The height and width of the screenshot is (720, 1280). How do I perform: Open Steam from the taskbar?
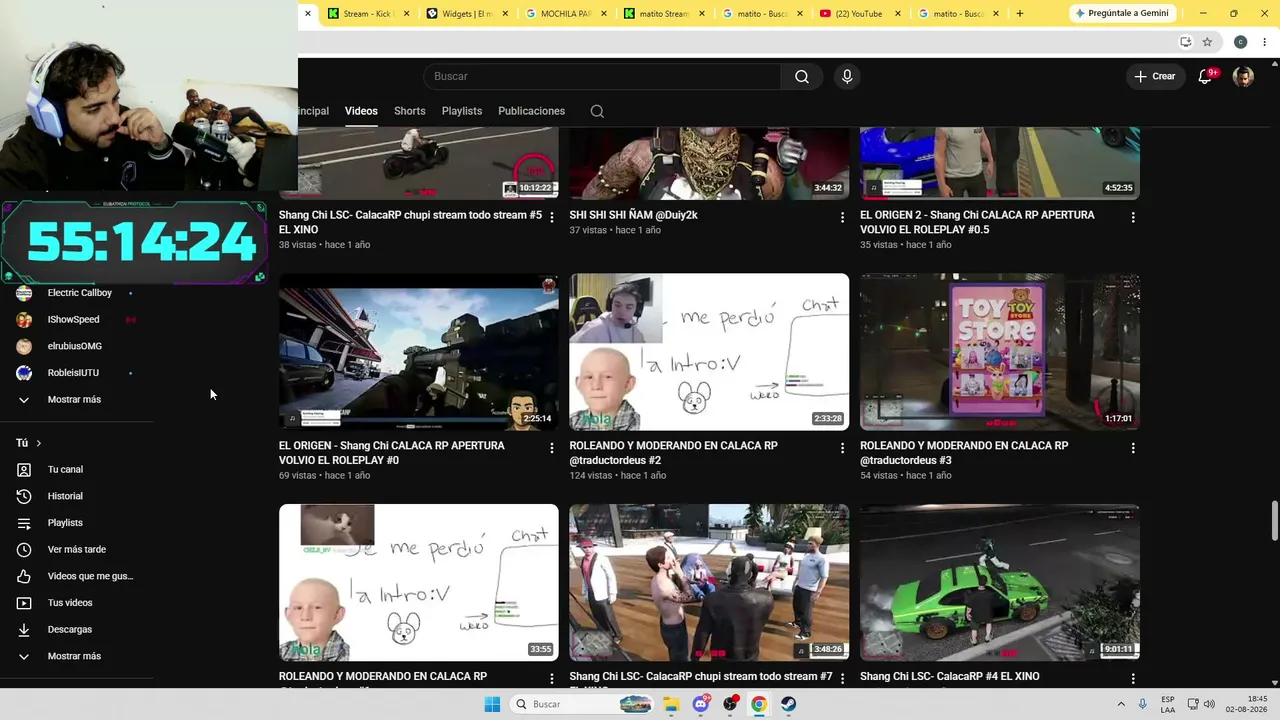pyautogui.click(x=789, y=704)
